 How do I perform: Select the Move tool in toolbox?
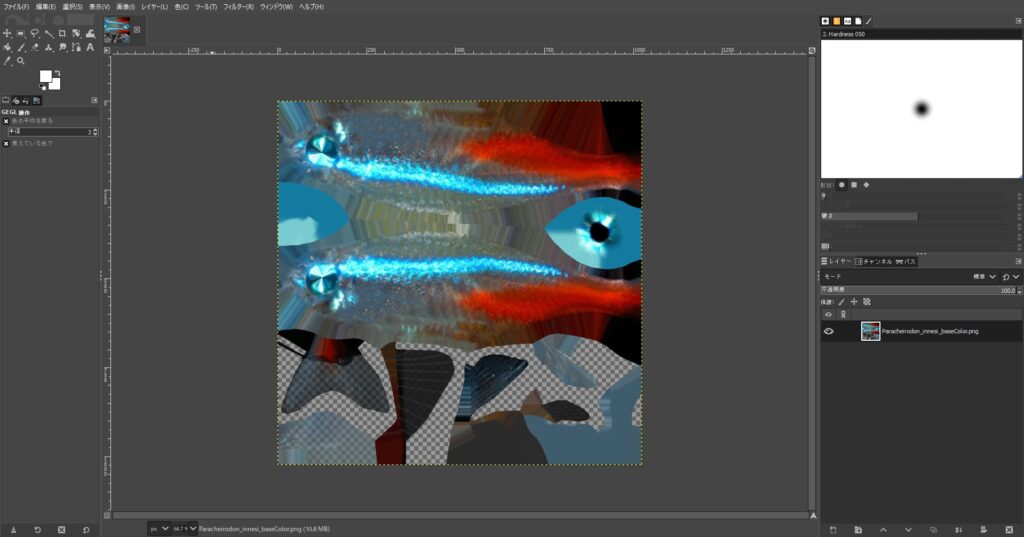[x=7, y=33]
